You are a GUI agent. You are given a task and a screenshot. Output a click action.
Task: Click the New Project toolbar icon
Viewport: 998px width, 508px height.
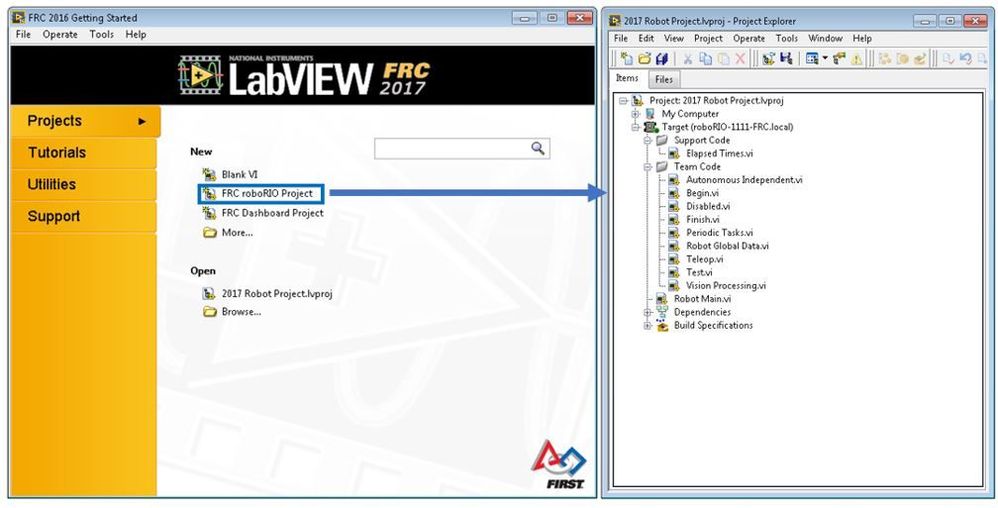627,59
